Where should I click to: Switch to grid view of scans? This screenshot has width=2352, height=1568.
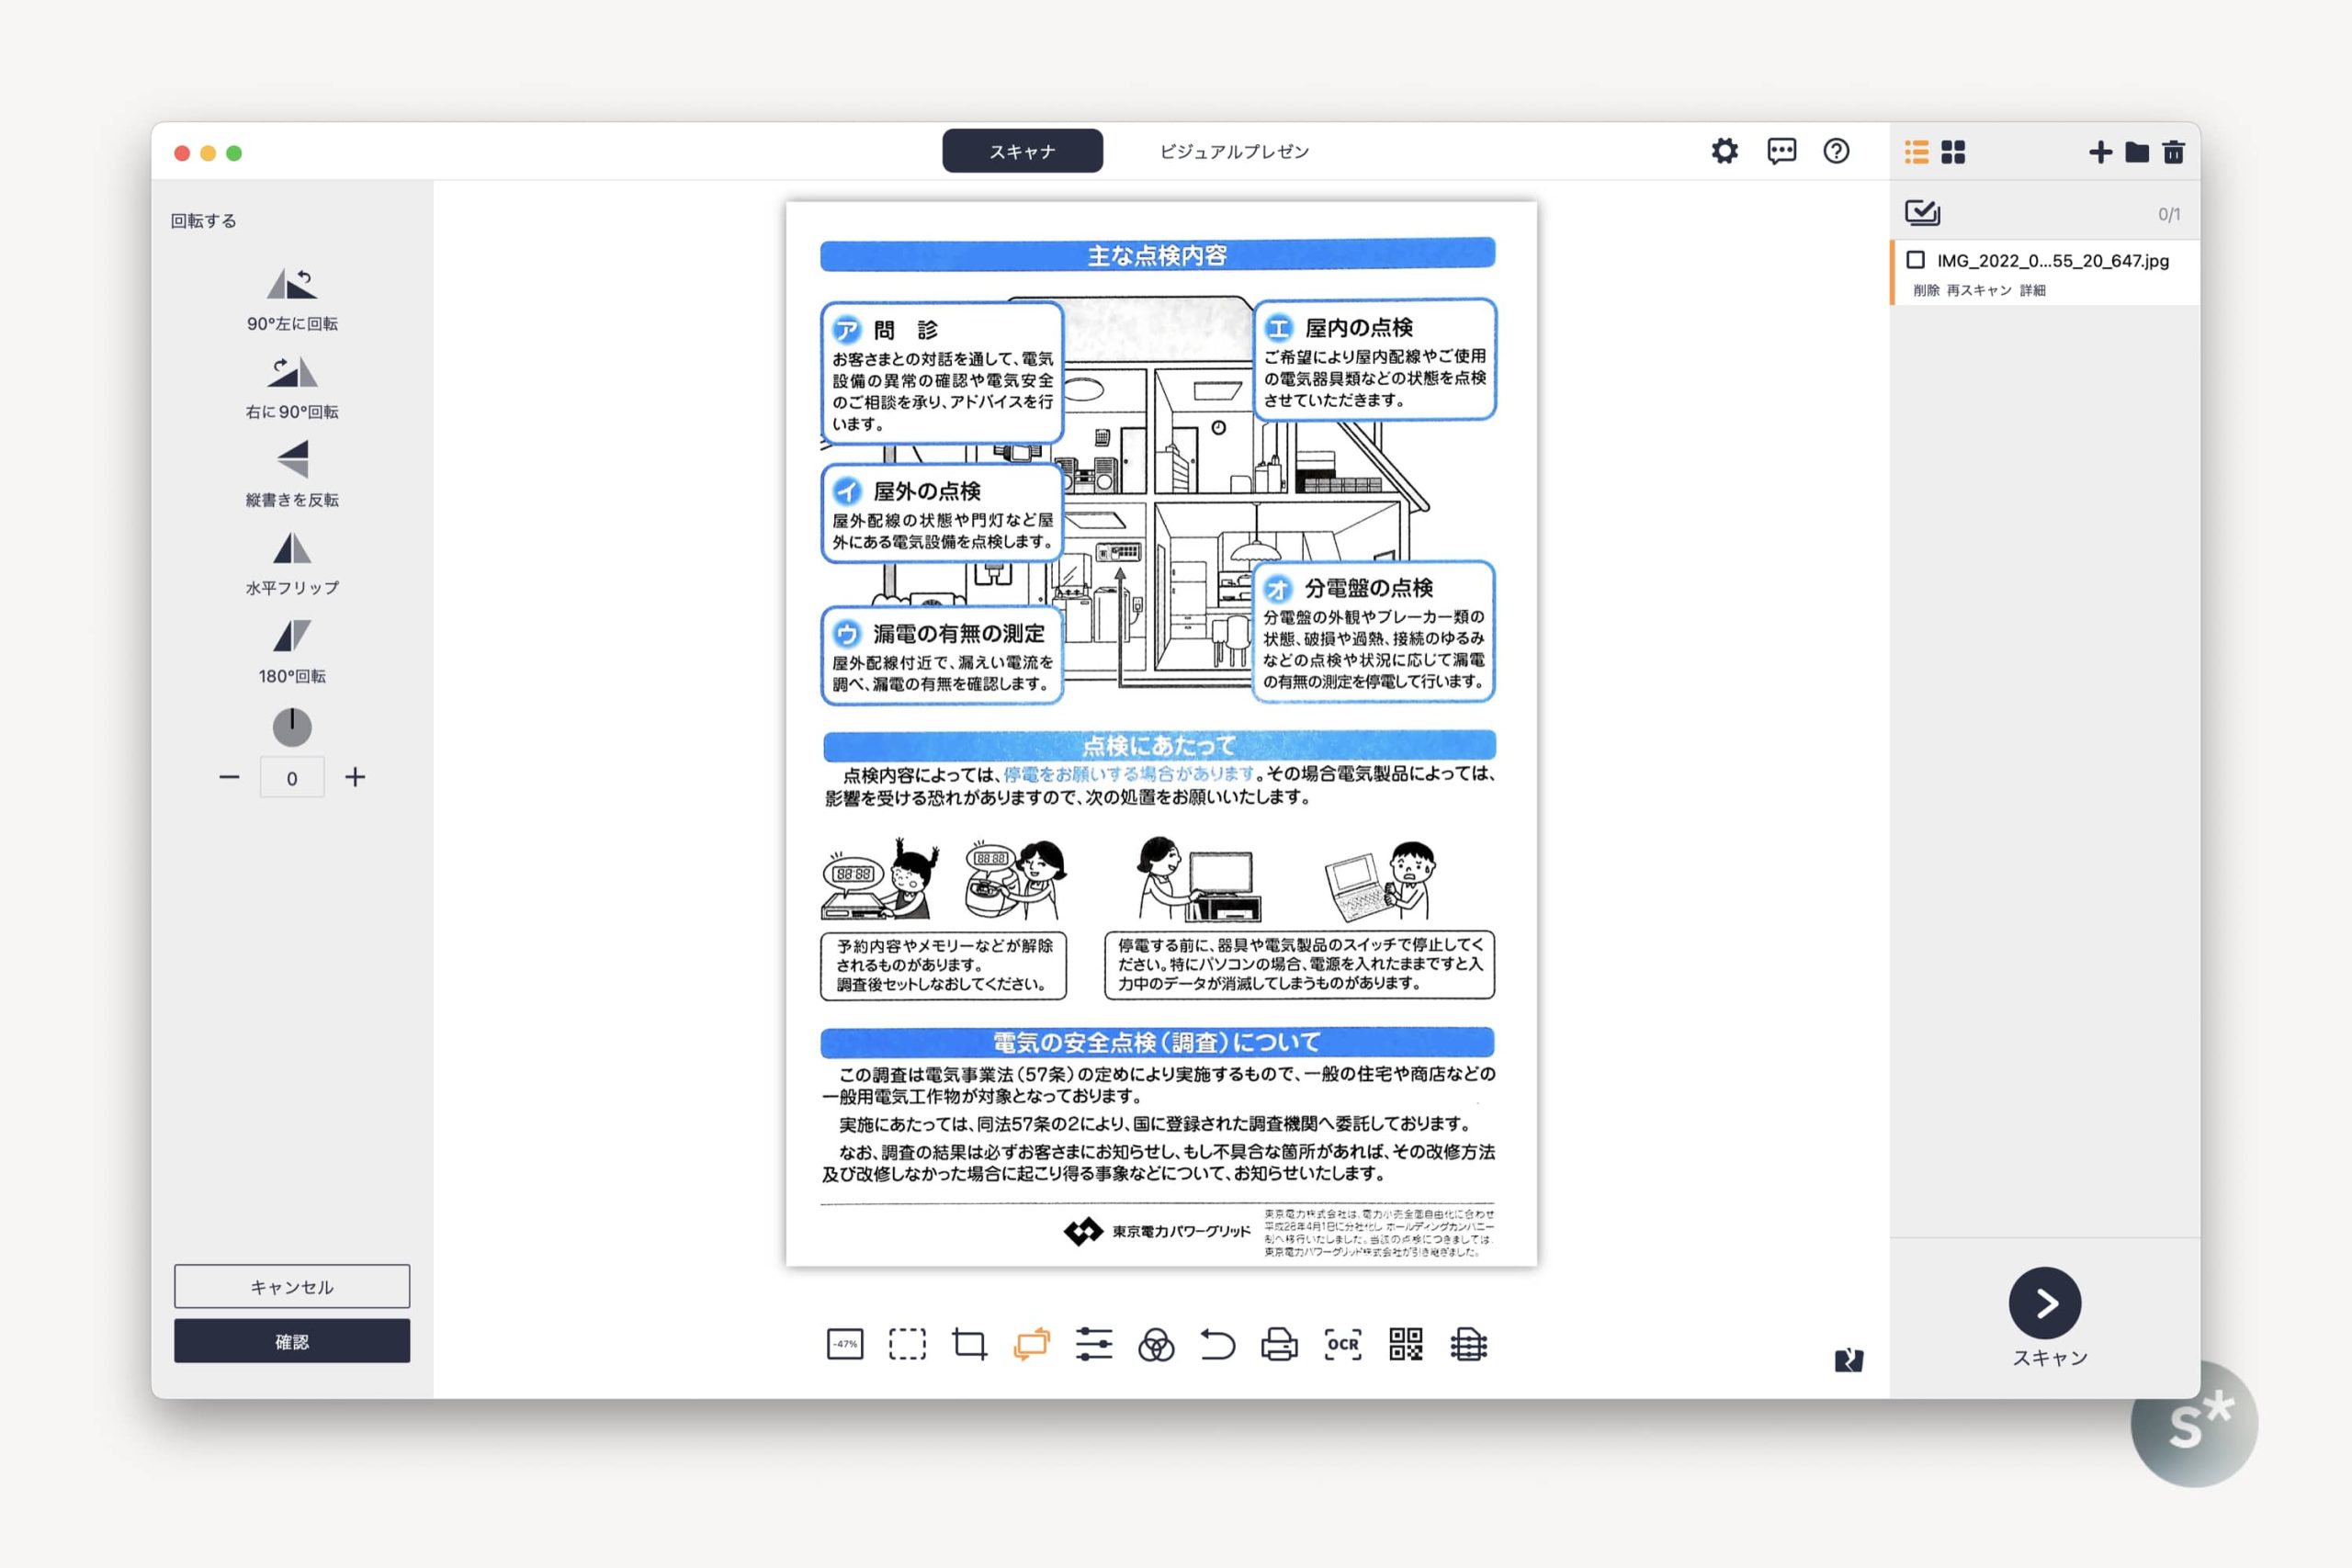[1953, 152]
